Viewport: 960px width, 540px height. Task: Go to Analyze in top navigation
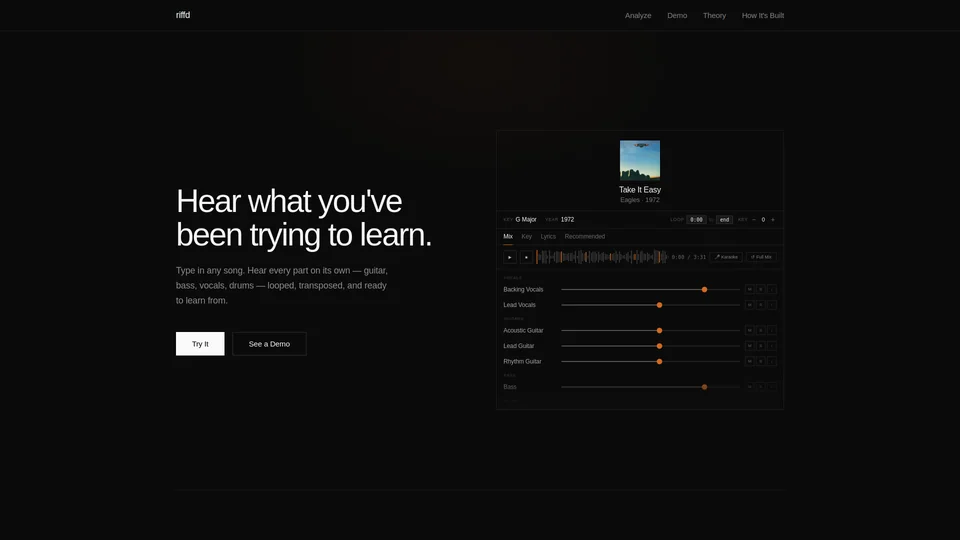point(638,15)
